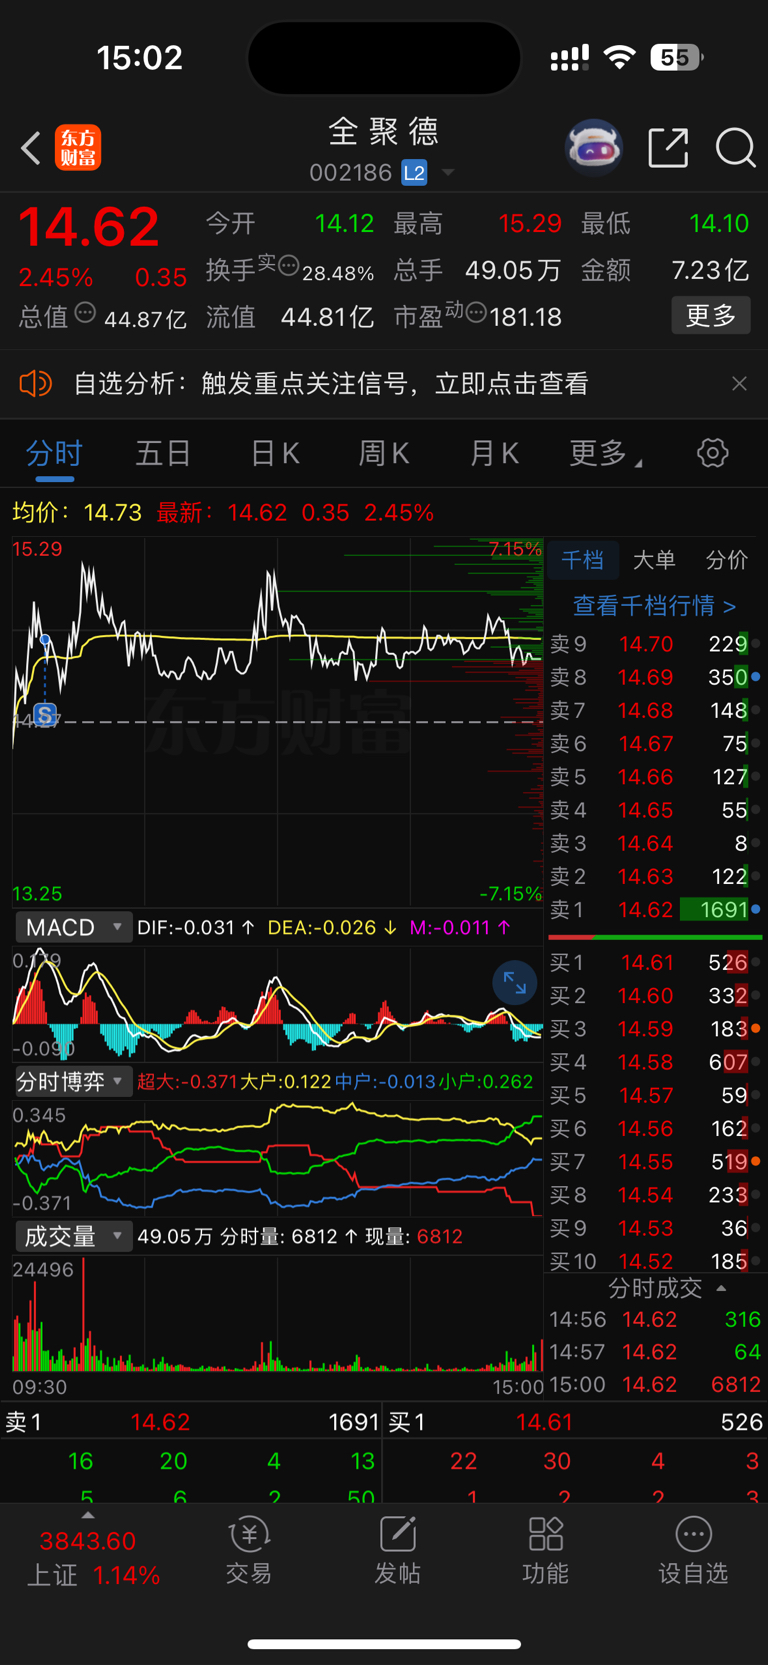Dismiss the 自选分析 notice banner

coord(739,383)
